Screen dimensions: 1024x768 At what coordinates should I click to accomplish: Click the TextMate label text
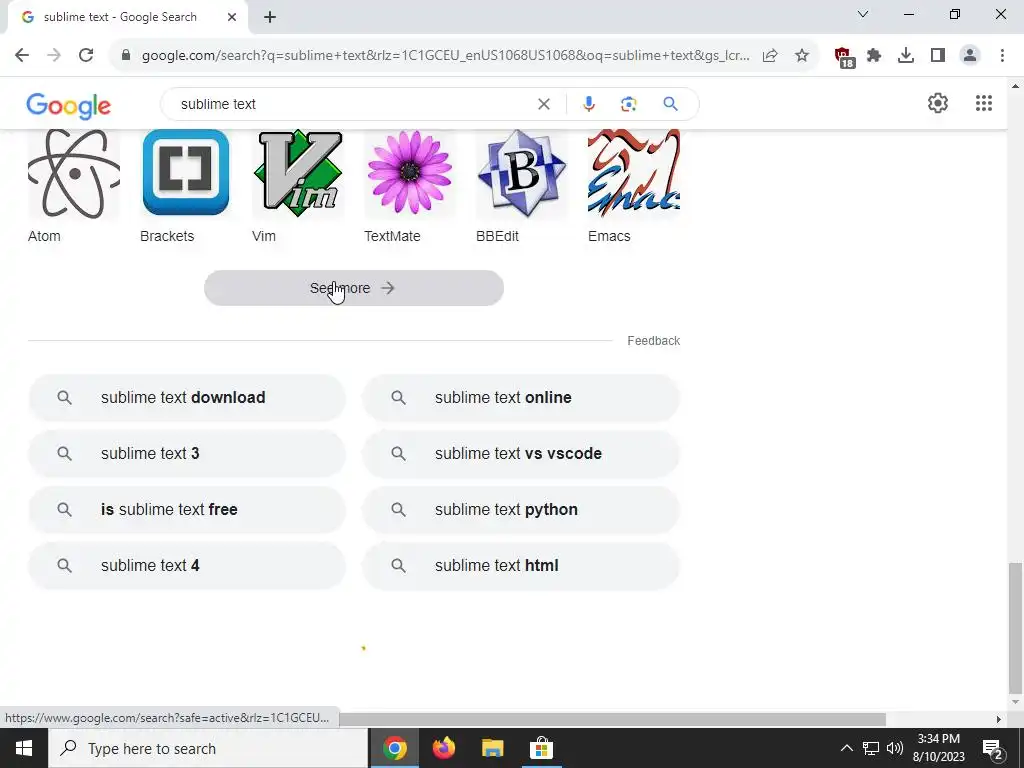(x=392, y=236)
